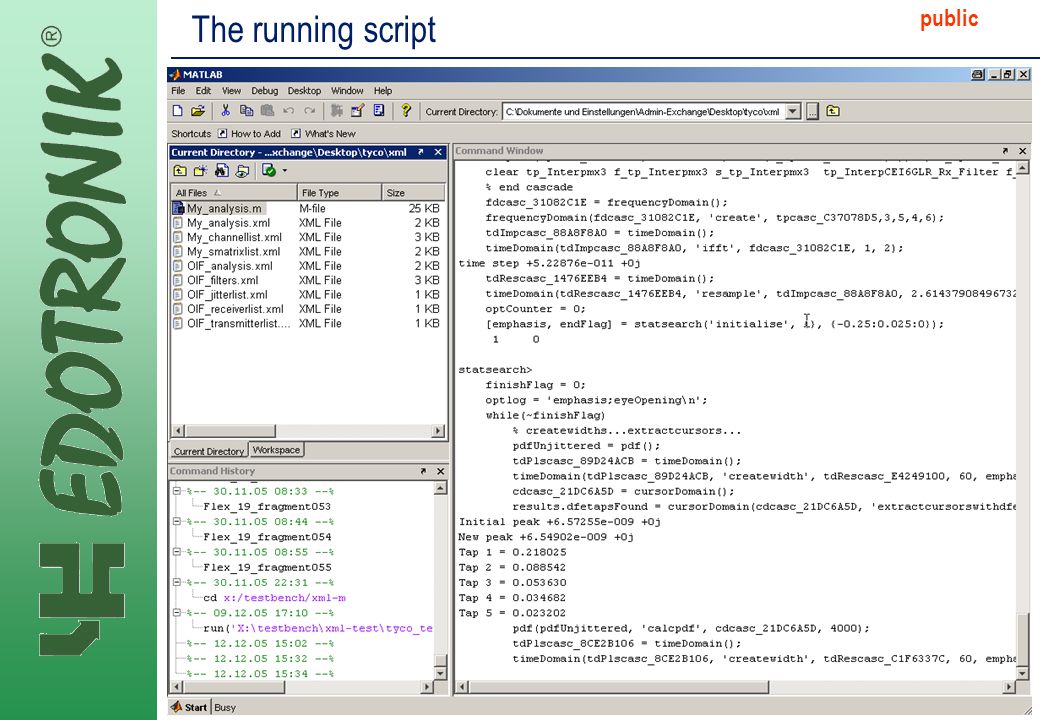Click the Cut scissors icon
1040x720 pixels.
[226, 111]
